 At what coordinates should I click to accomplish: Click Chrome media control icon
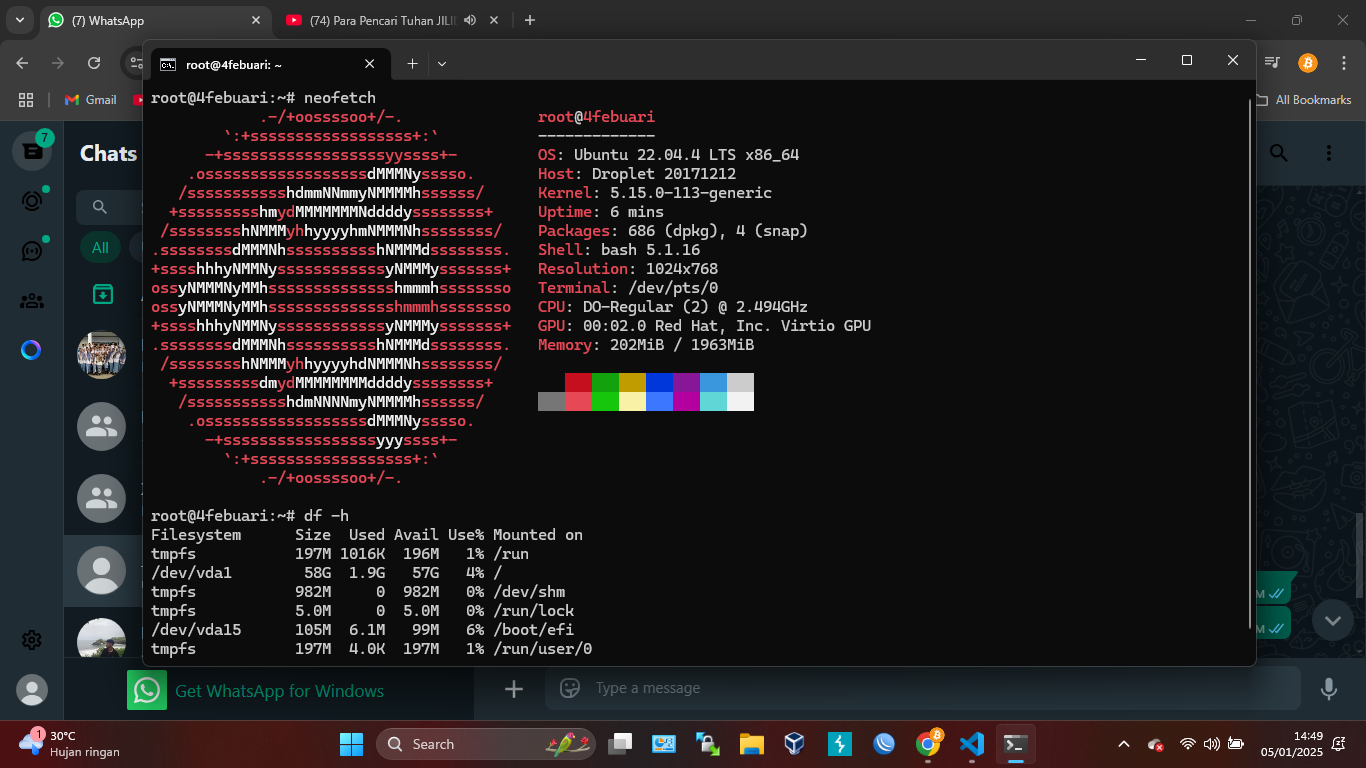point(1272,62)
